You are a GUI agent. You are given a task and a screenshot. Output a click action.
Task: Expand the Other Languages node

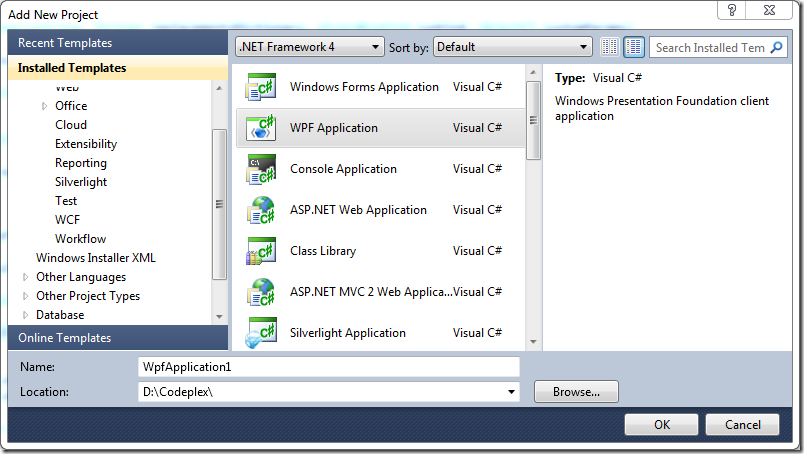click(25, 277)
